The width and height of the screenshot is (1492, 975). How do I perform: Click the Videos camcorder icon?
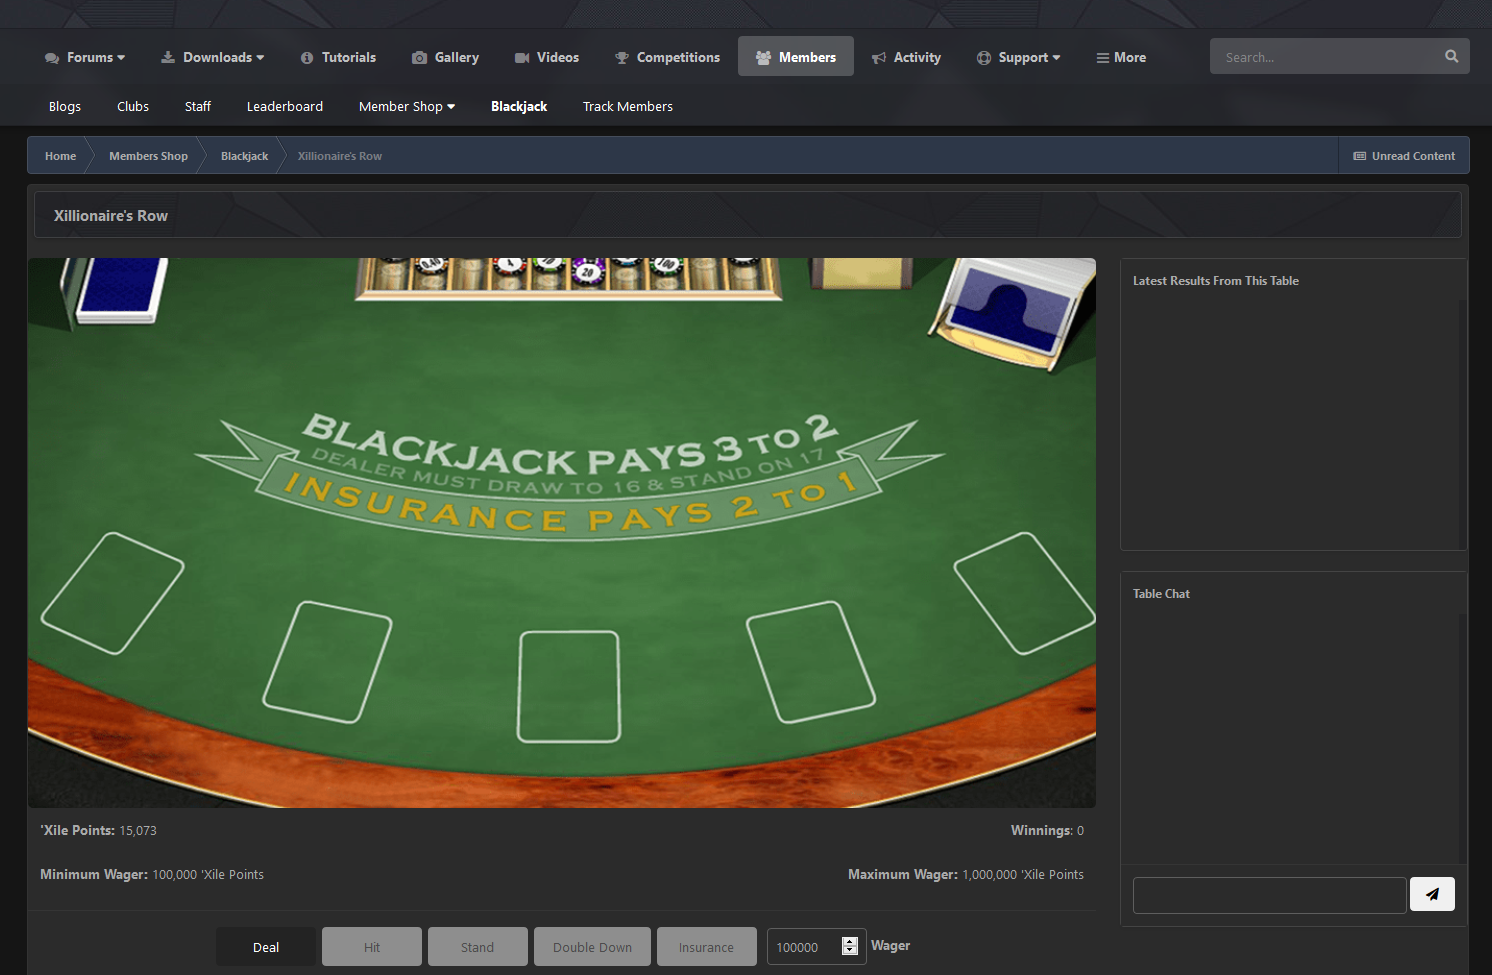pyautogui.click(x=522, y=58)
